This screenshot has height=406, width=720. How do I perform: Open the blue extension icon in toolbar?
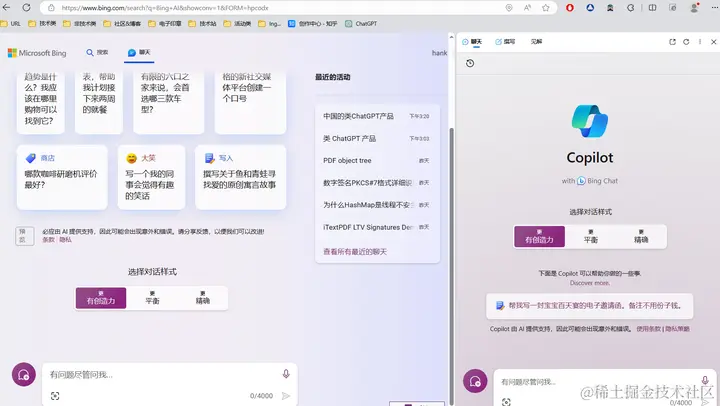coord(590,8)
